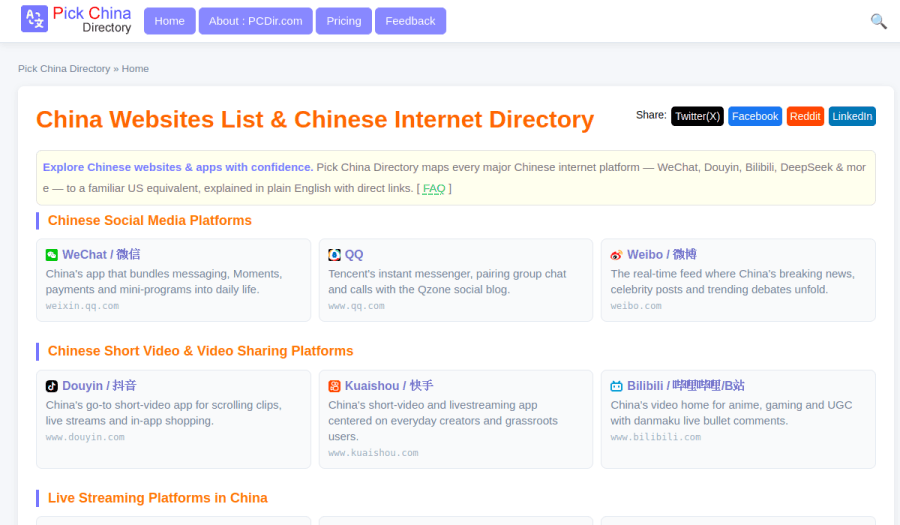The image size is (900, 525).
Task: Click 'Explore Chinese websites & apps with confidence.'
Action: click(178, 168)
